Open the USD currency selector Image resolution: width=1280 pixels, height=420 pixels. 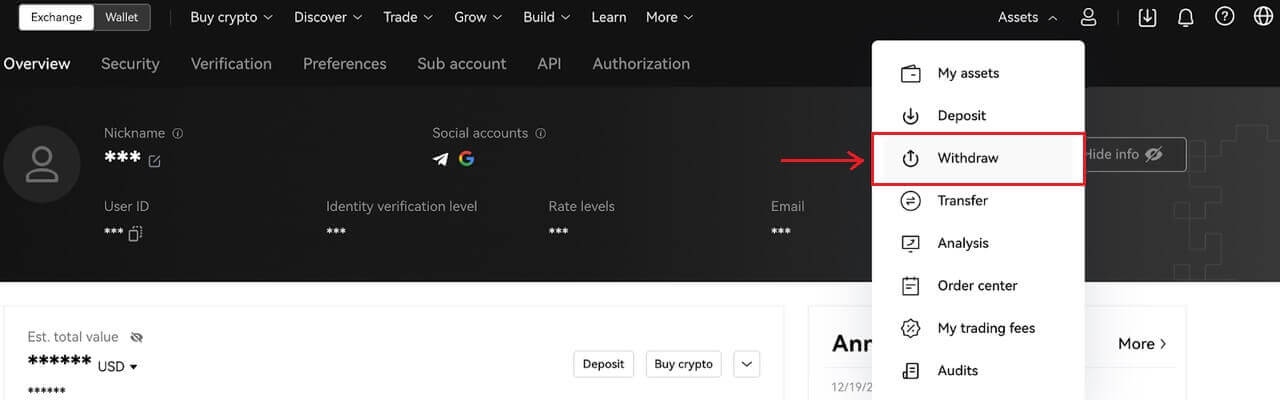118,367
